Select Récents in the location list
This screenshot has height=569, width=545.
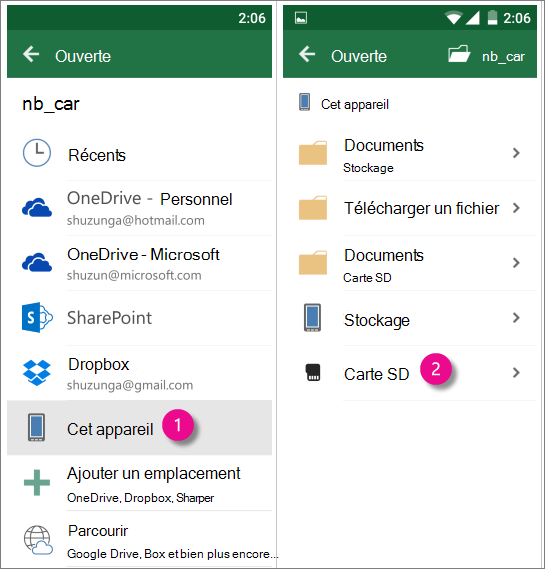pyautogui.click(x=139, y=153)
